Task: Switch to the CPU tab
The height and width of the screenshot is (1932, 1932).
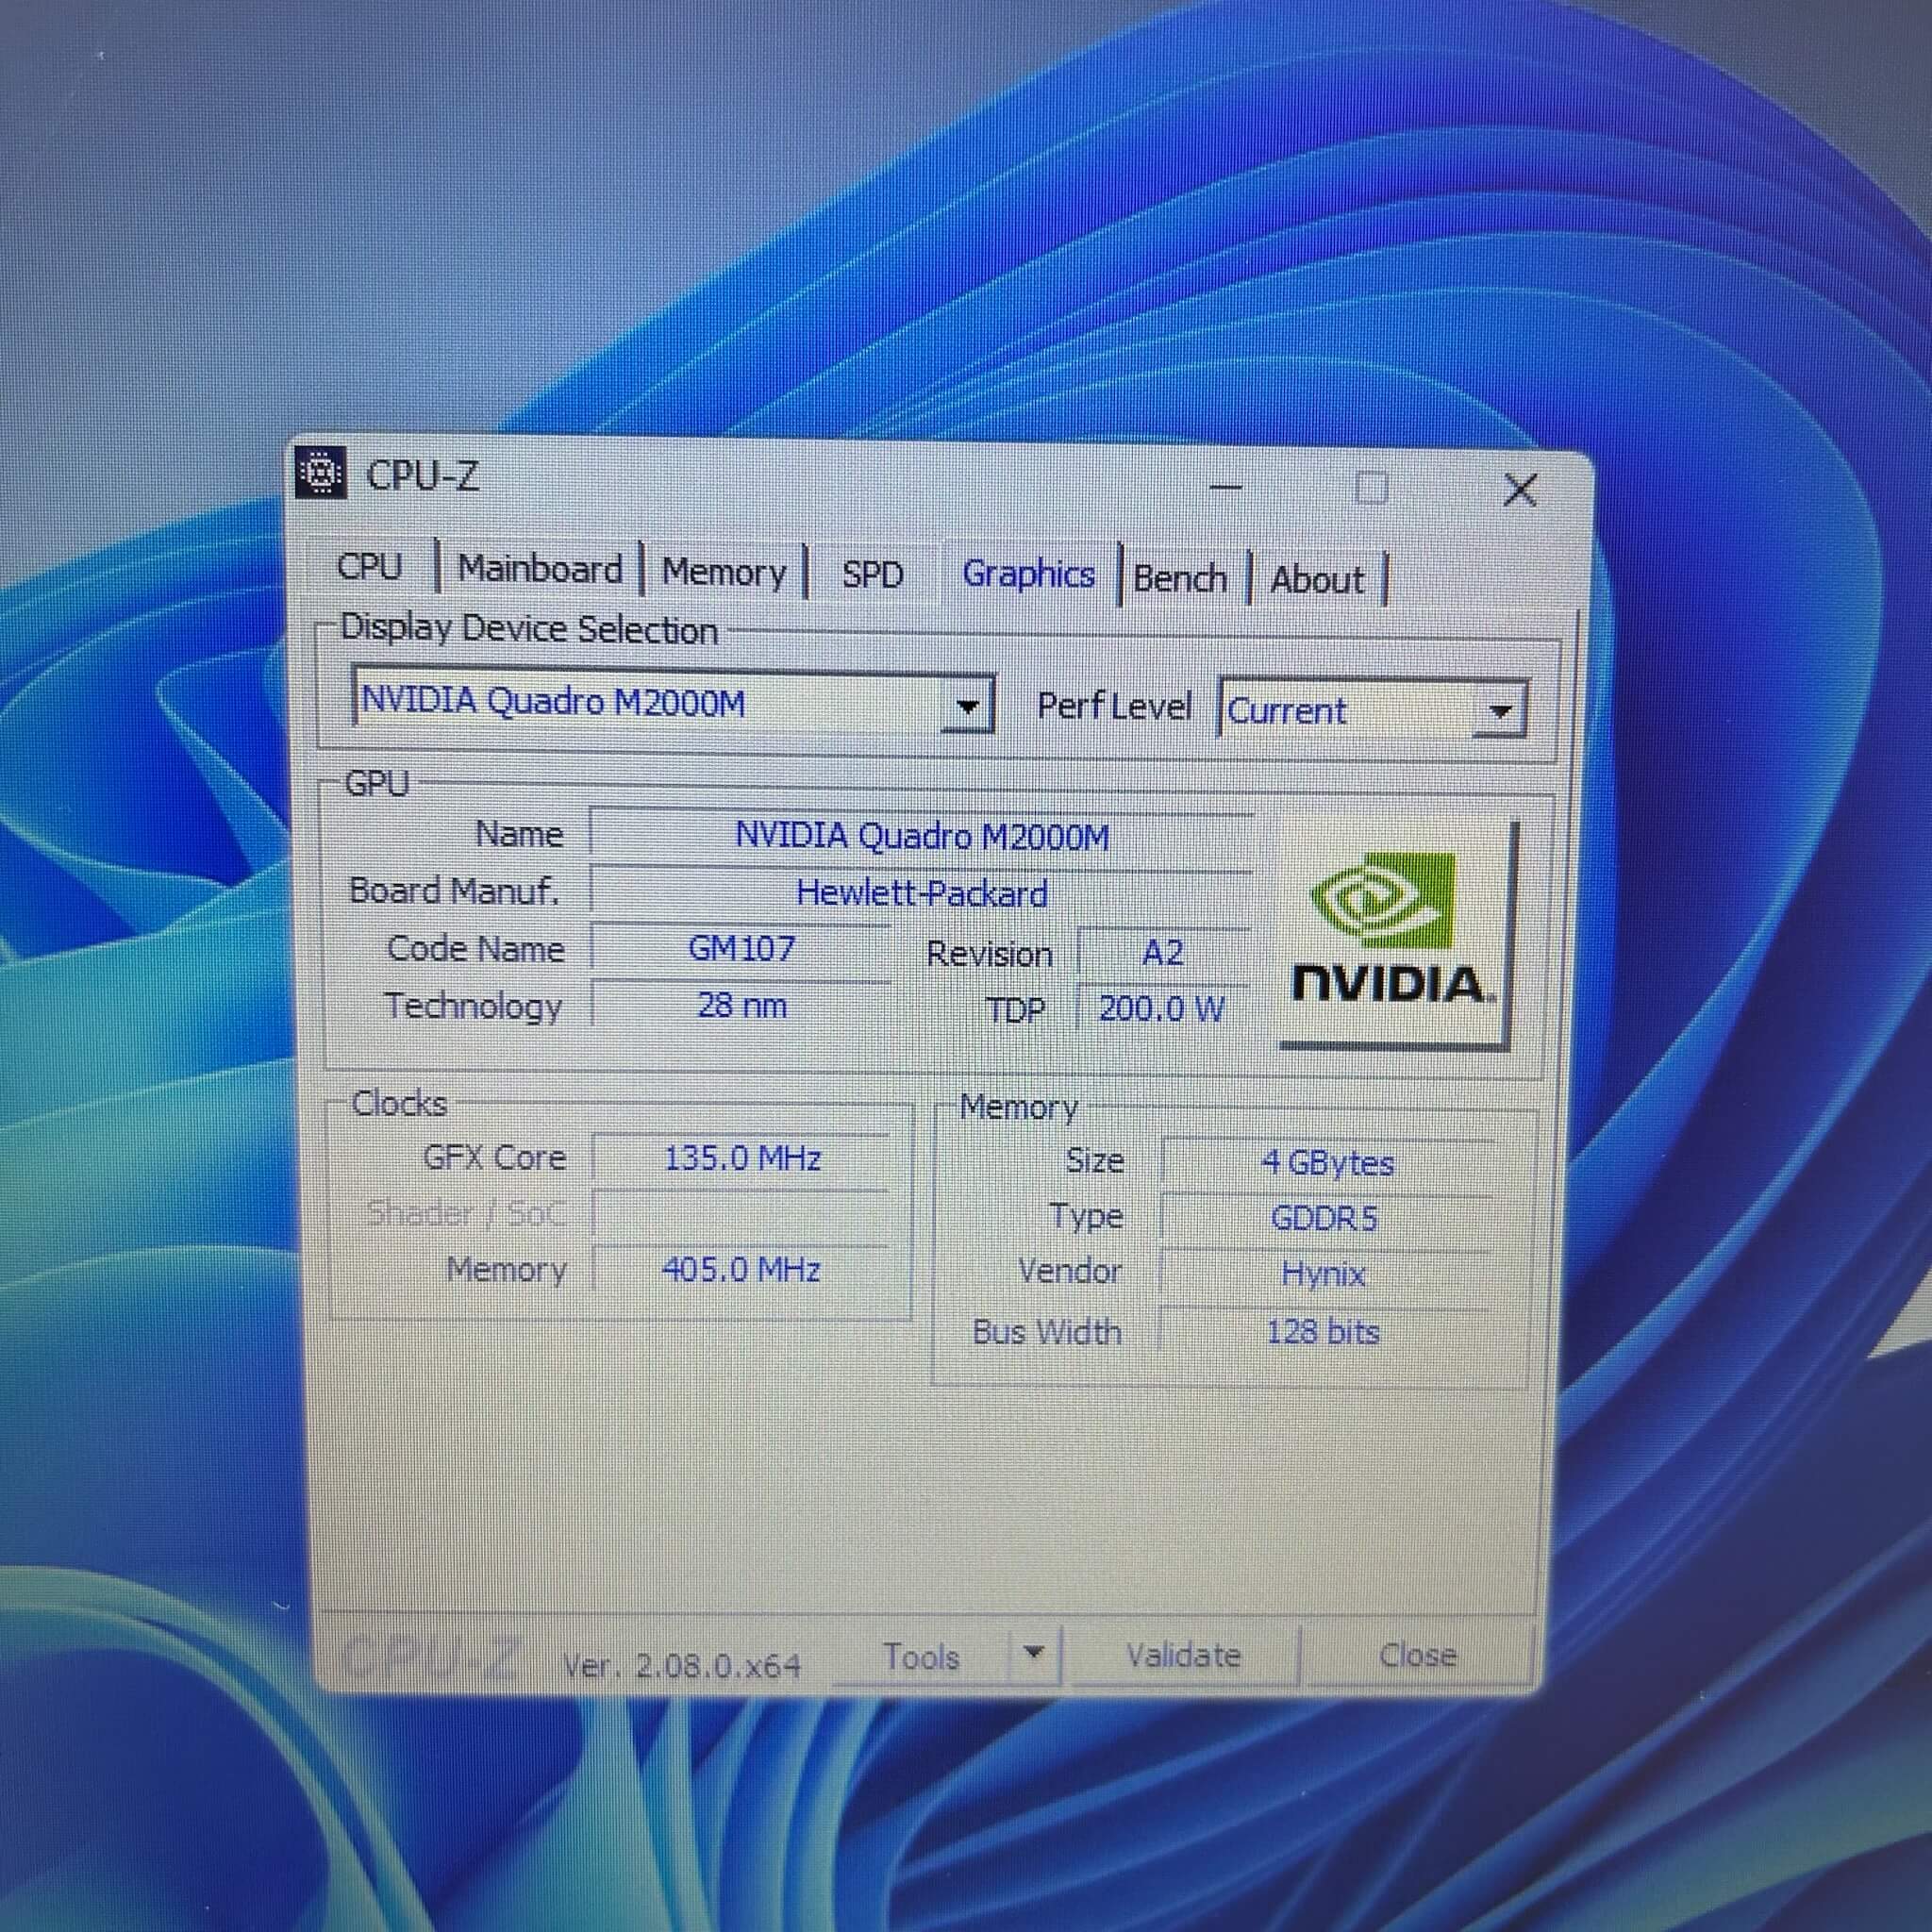Action: click(x=369, y=567)
